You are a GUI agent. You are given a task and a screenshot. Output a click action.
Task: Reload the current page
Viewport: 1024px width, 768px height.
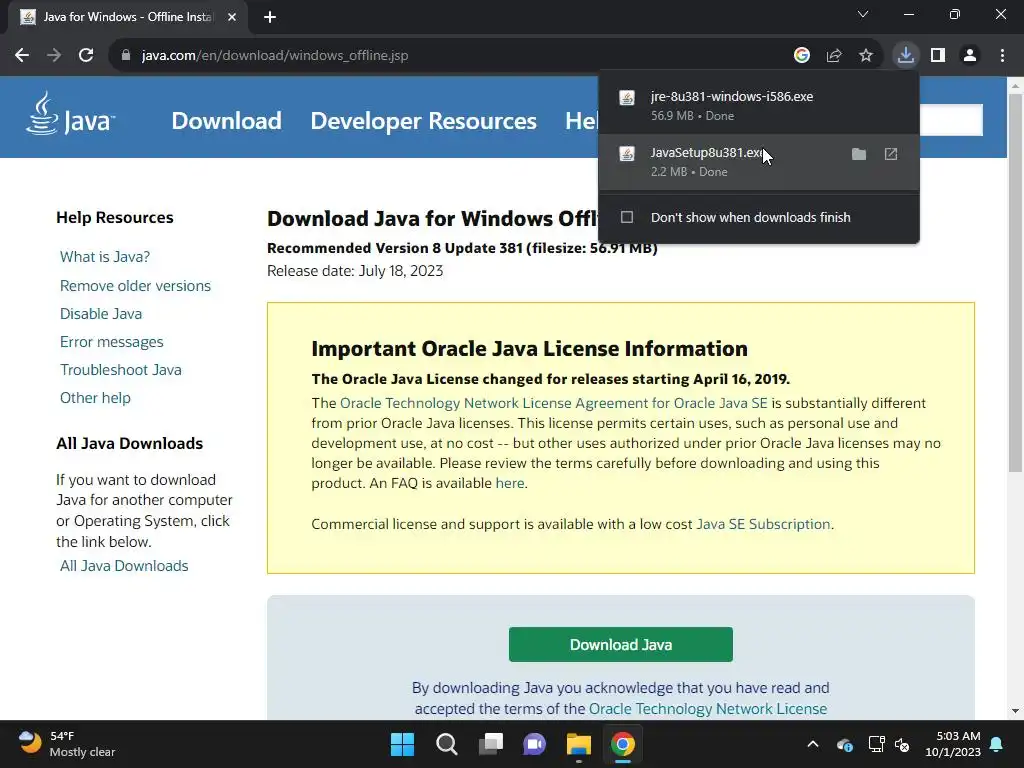click(86, 56)
